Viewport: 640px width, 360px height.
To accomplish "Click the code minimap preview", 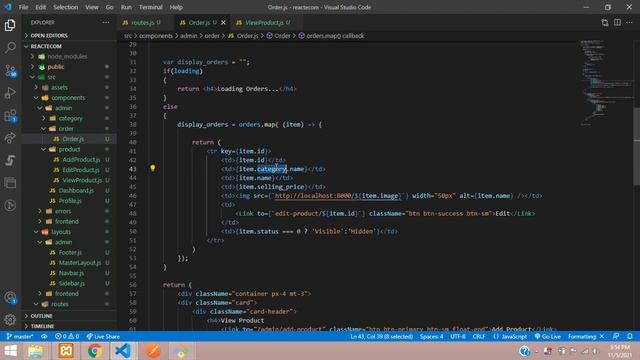I will [x=606, y=82].
